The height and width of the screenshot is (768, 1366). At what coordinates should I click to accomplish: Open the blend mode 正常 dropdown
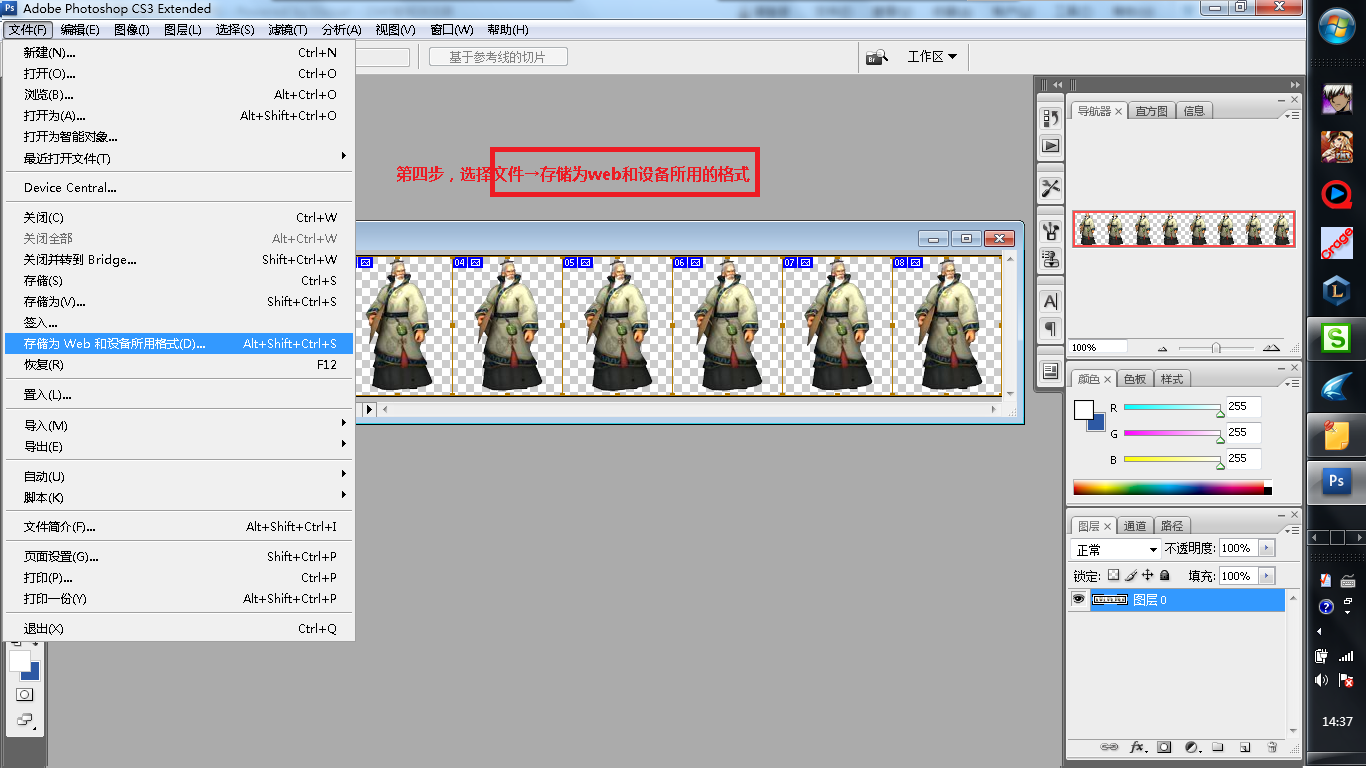1115,549
